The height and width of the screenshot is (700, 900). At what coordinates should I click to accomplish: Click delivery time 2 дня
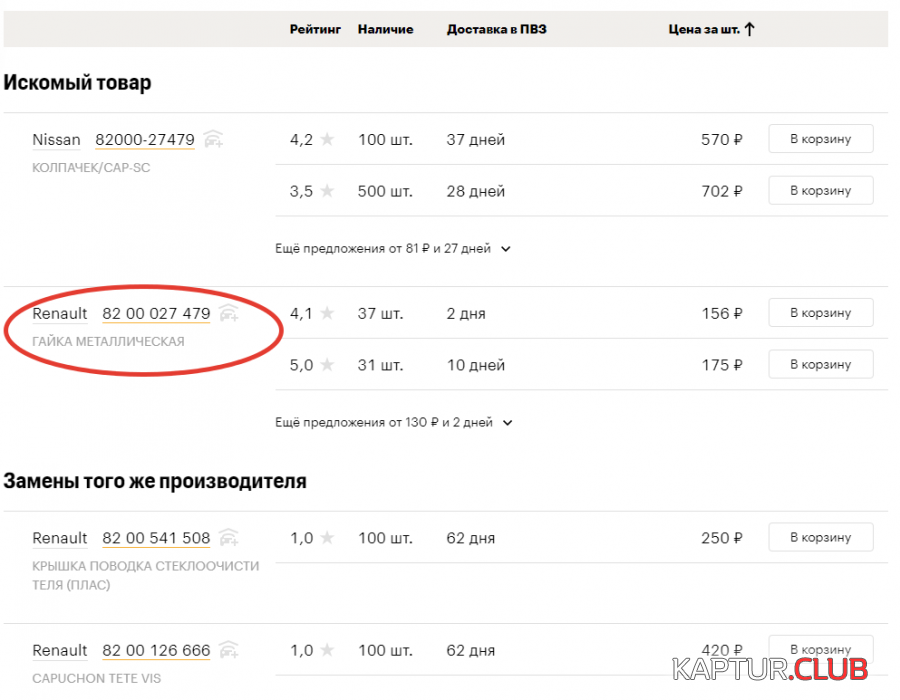[x=466, y=313]
